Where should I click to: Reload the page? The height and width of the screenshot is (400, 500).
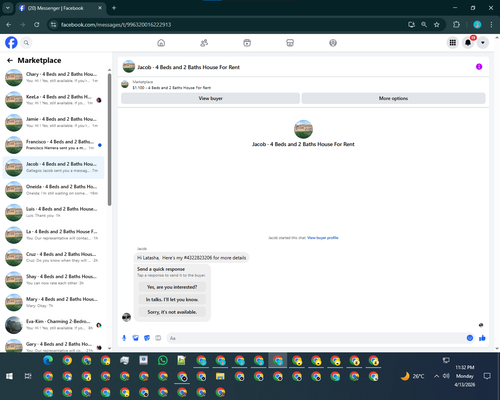point(37,25)
